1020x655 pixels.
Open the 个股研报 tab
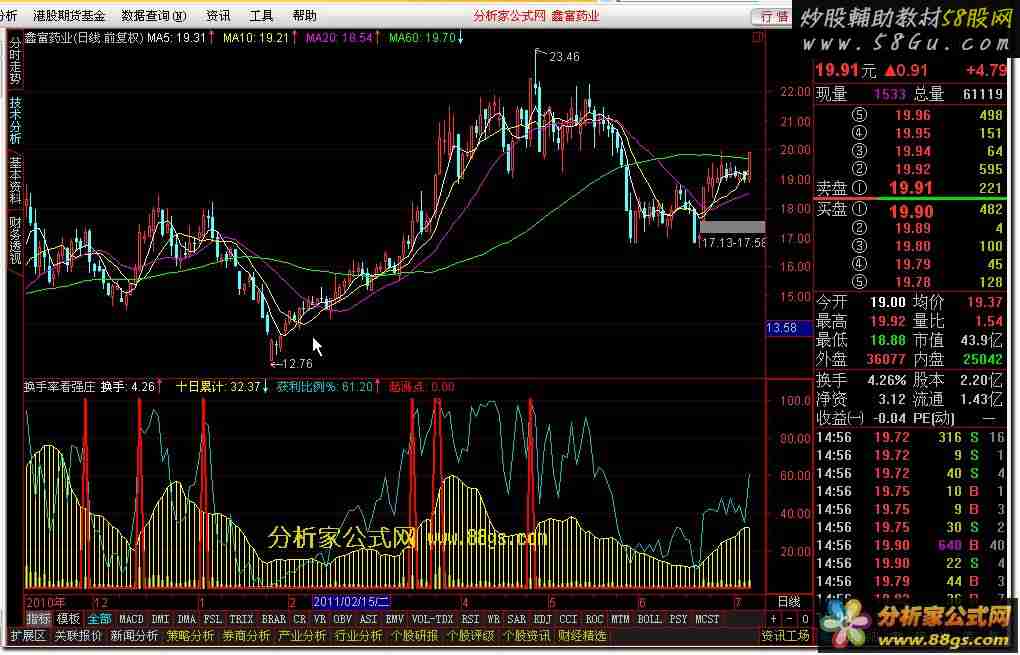414,635
